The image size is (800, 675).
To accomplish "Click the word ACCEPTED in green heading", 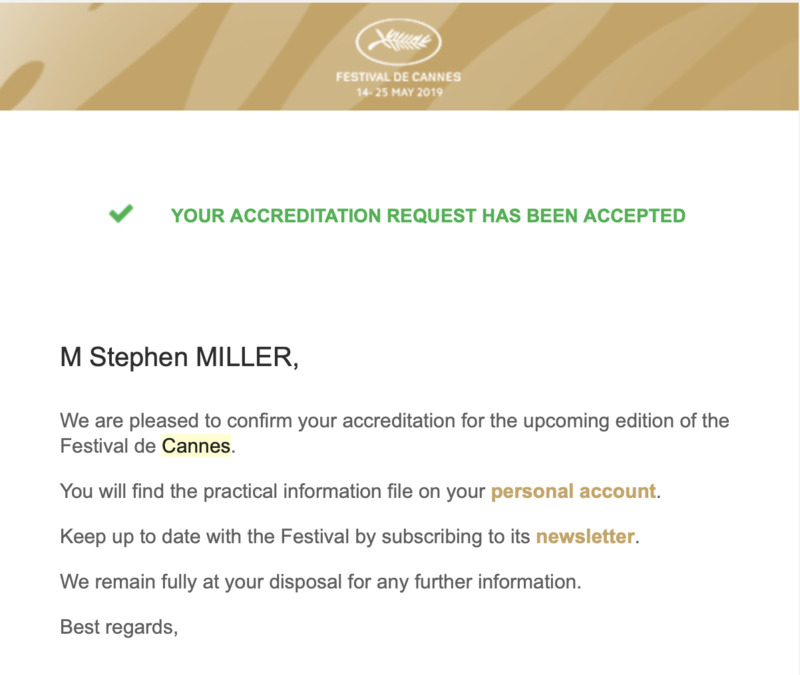I will pos(634,216).
